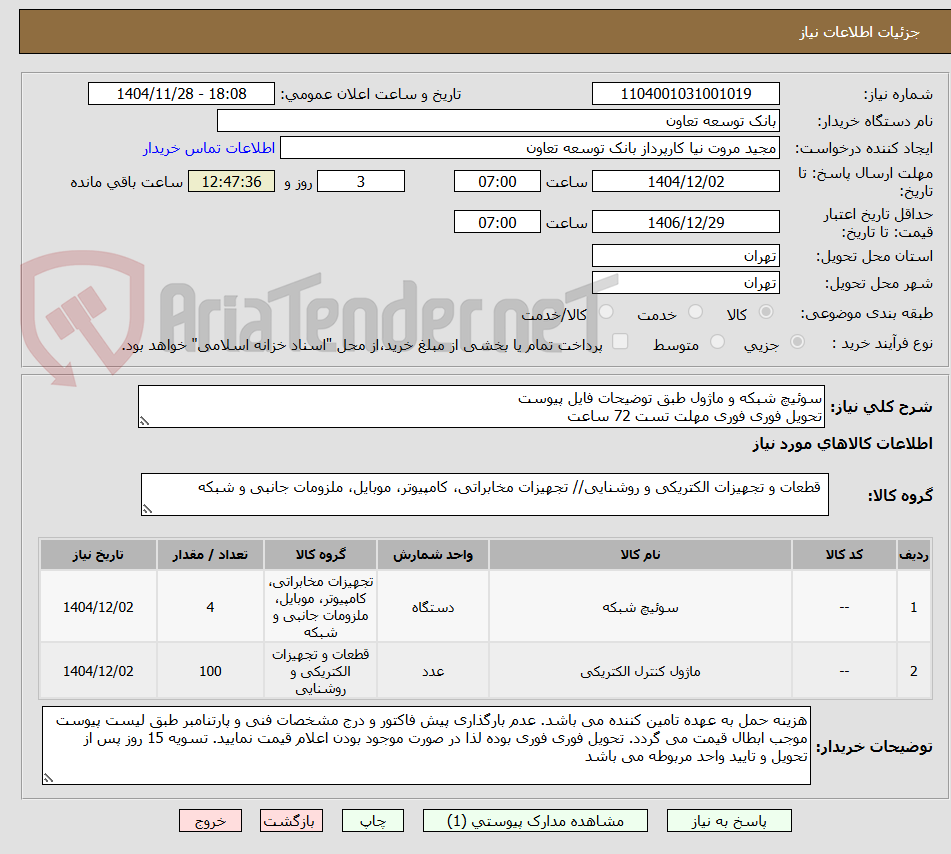Click the 'ماژول کنترل الکتریکی' item name cell
This screenshot has height=854, width=951.
click(x=640, y=671)
